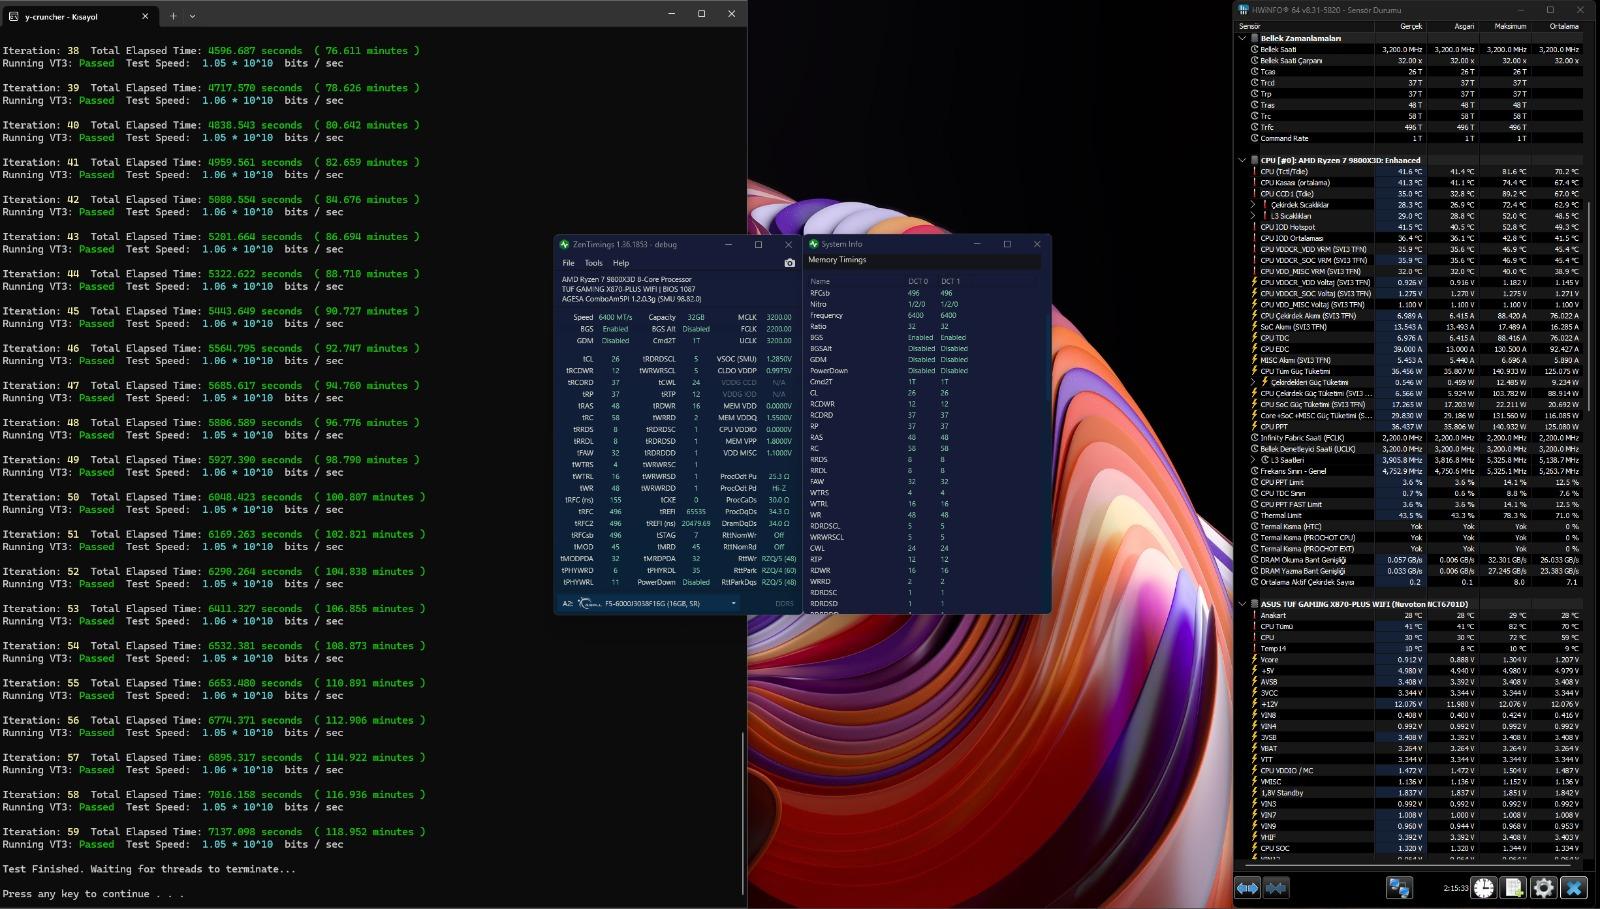The height and width of the screenshot is (909, 1600).
Task: Expand the Çekirdek Sıcaklıklar sub-rows
Action: click(x=1253, y=205)
